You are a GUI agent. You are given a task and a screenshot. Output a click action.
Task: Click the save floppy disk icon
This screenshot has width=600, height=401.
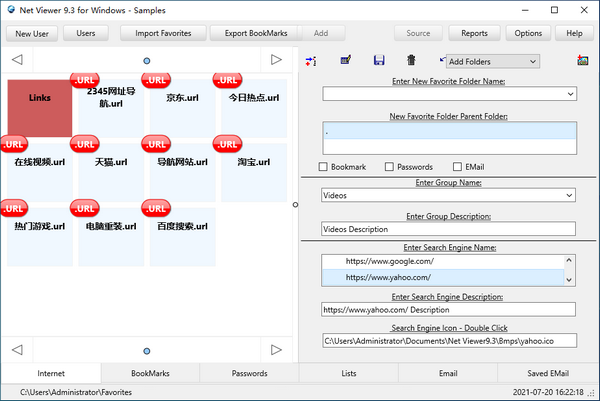pyautogui.click(x=378, y=62)
